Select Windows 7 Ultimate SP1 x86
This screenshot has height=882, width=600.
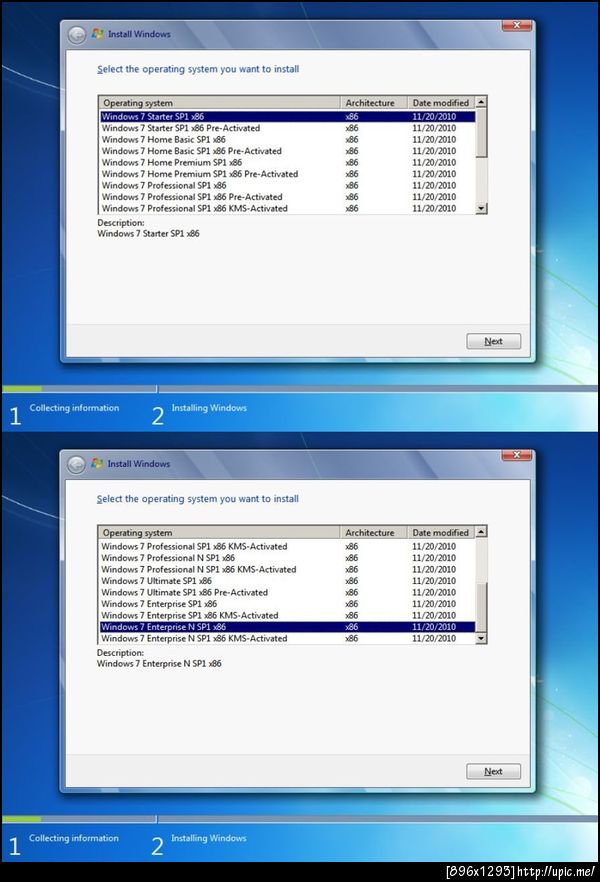point(287,581)
